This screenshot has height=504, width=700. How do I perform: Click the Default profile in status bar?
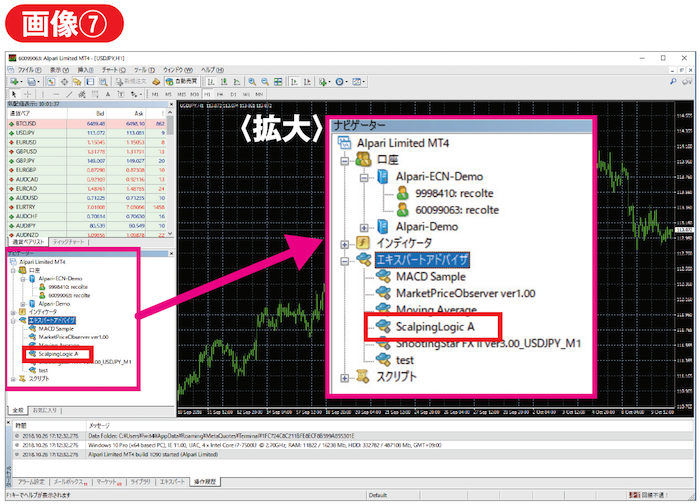point(378,495)
